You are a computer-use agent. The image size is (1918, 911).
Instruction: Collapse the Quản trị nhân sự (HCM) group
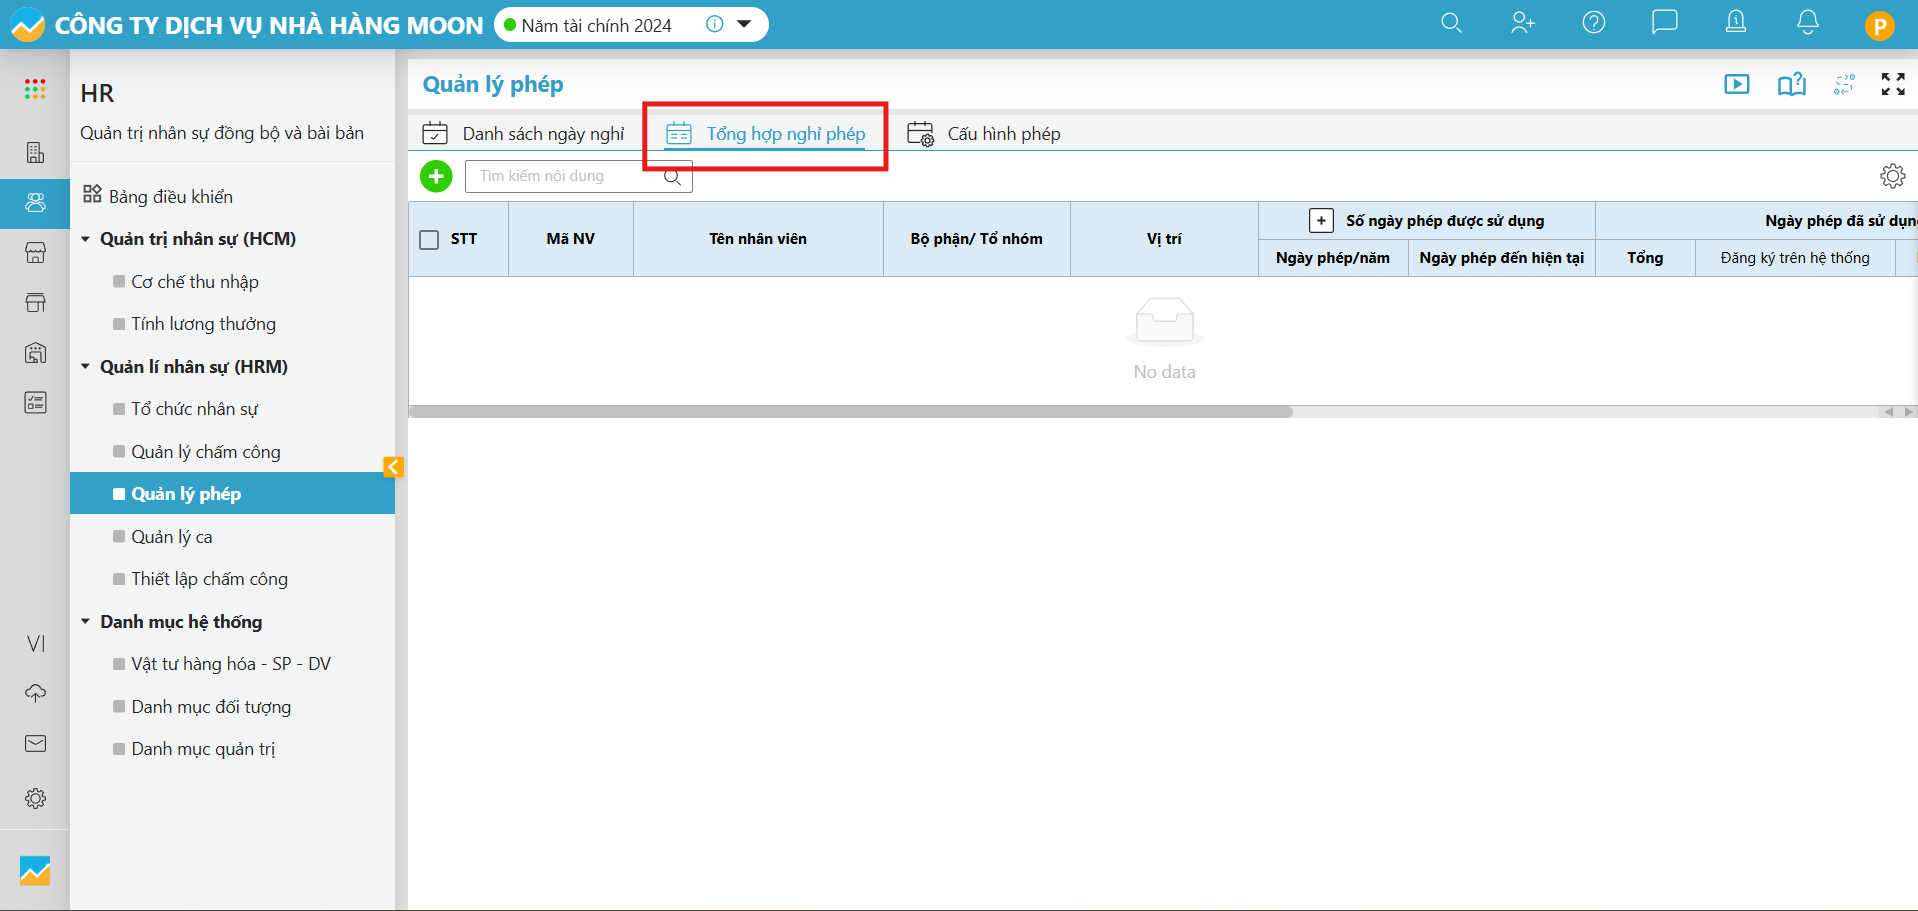(86, 239)
